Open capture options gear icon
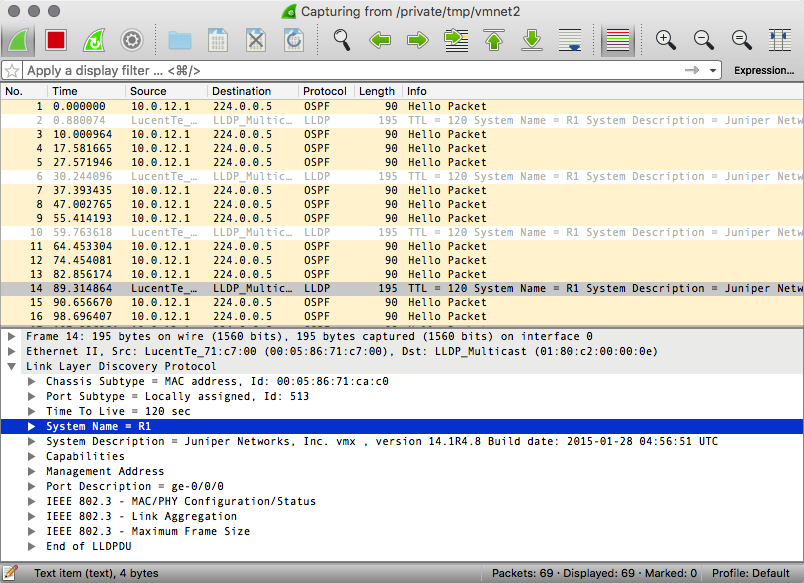Screen dimensions: 804x583 pyautogui.click(x=132, y=40)
